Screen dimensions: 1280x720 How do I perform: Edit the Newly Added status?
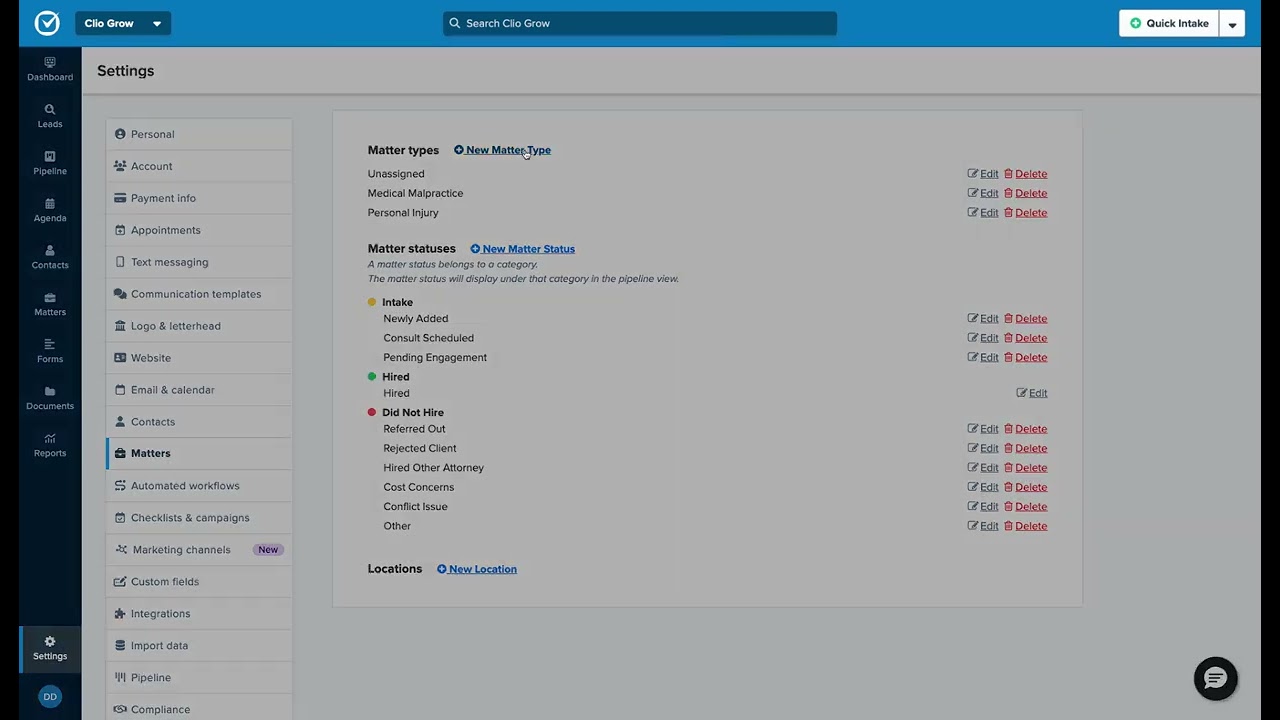pos(983,319)
